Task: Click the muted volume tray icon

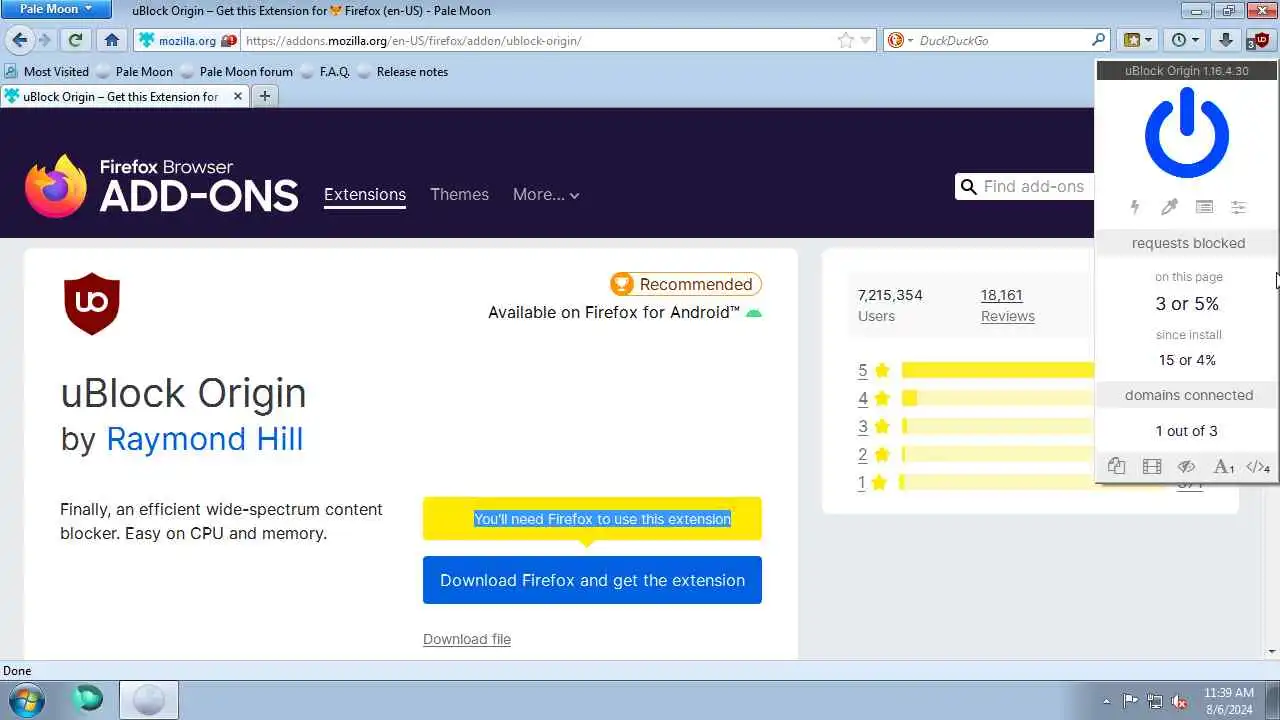Action: [1180, 701]
